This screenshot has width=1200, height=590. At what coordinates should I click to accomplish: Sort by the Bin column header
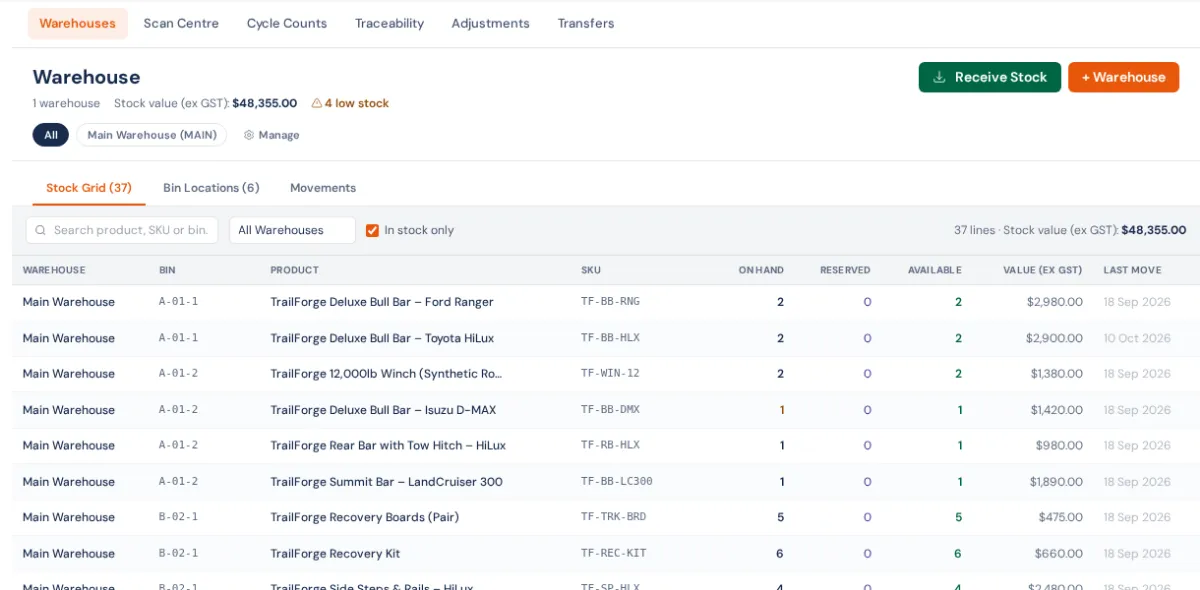tap(167, 270)
